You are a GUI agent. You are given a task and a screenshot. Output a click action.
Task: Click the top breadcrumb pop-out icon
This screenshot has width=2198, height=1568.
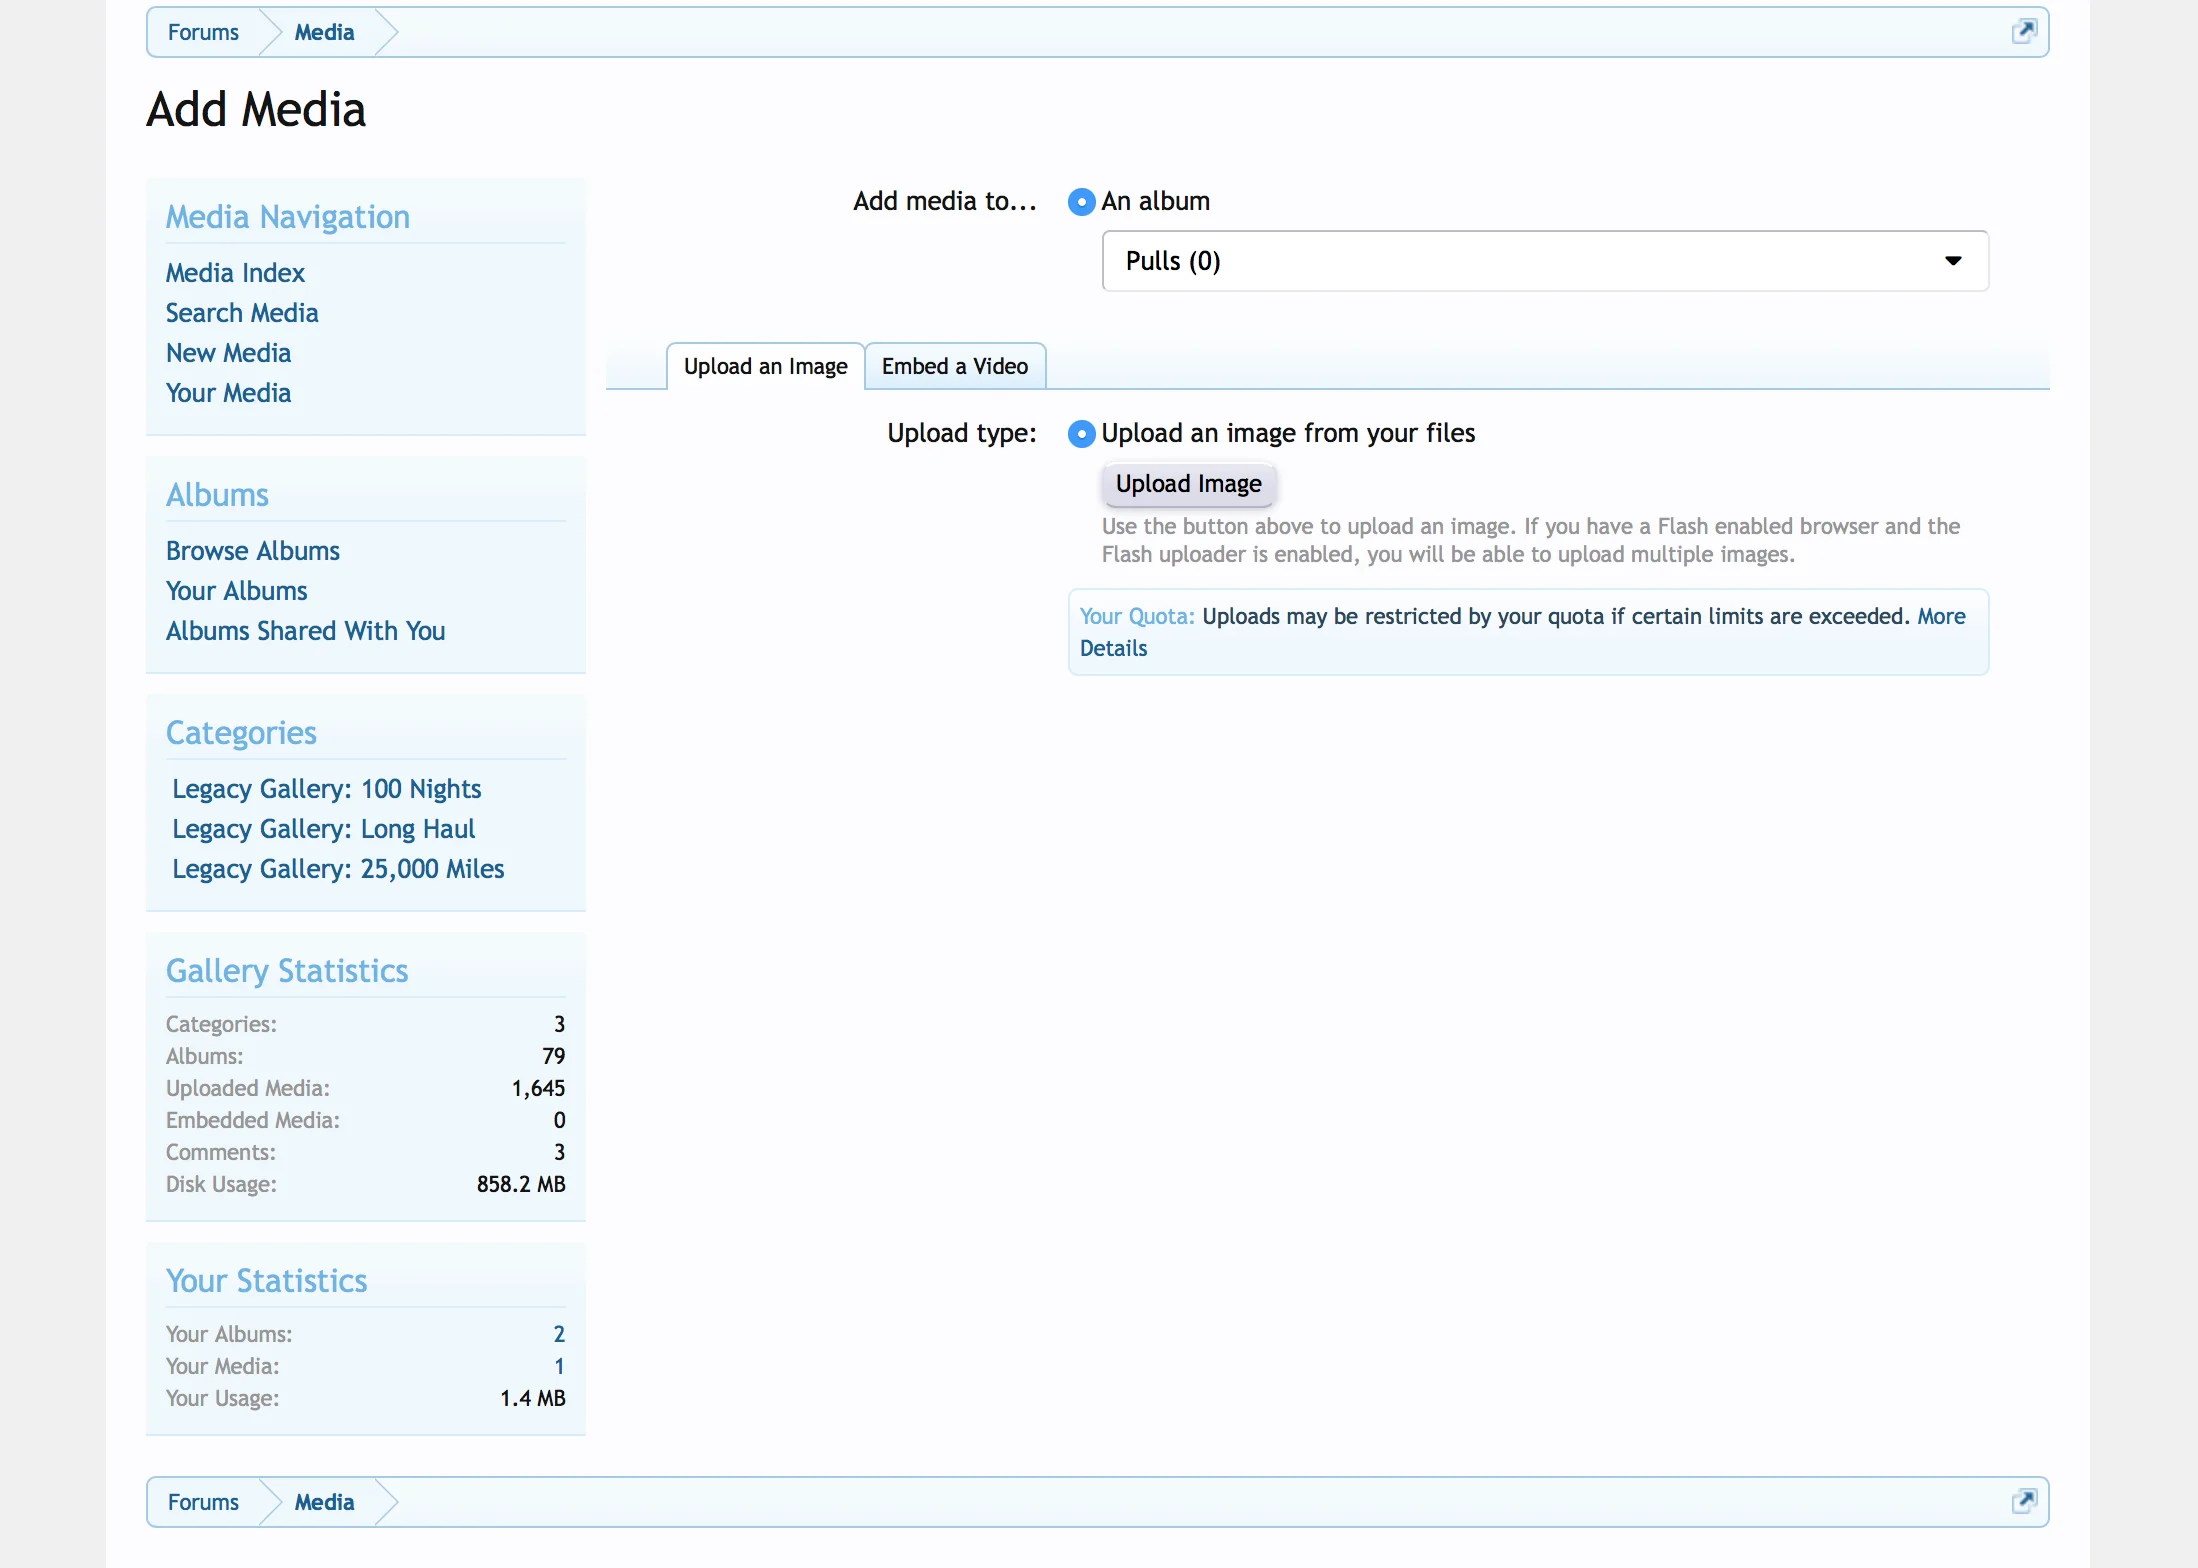coord(2023,32)
